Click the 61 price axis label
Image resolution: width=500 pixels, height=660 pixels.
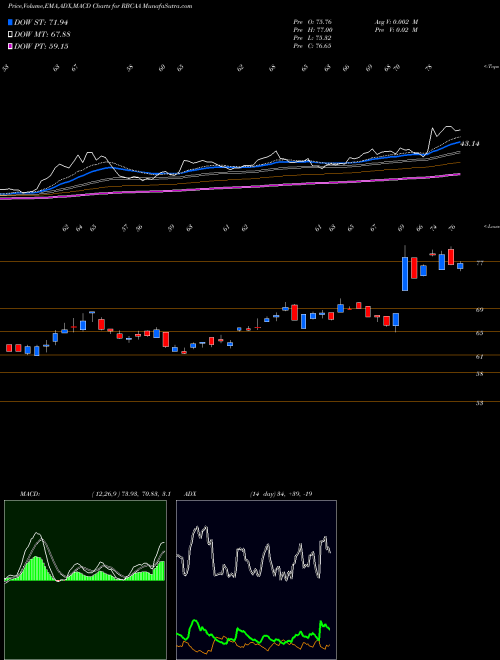[479, 357]
